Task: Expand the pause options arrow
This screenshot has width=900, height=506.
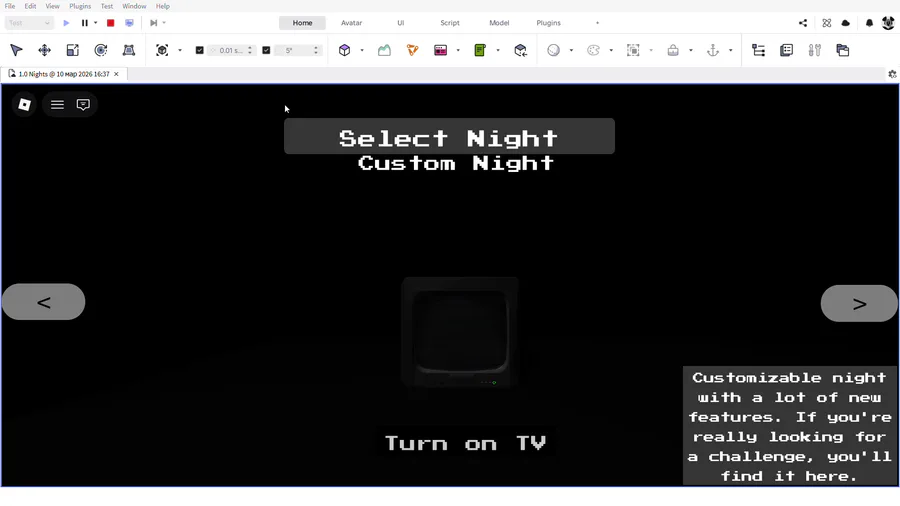Action: point(95,23)
